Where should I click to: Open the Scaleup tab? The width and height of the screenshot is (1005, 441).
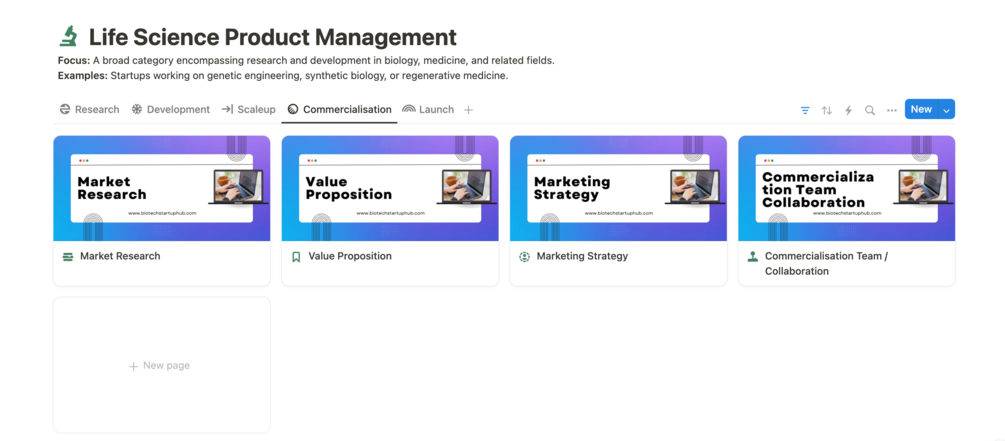tap(248, 110)
